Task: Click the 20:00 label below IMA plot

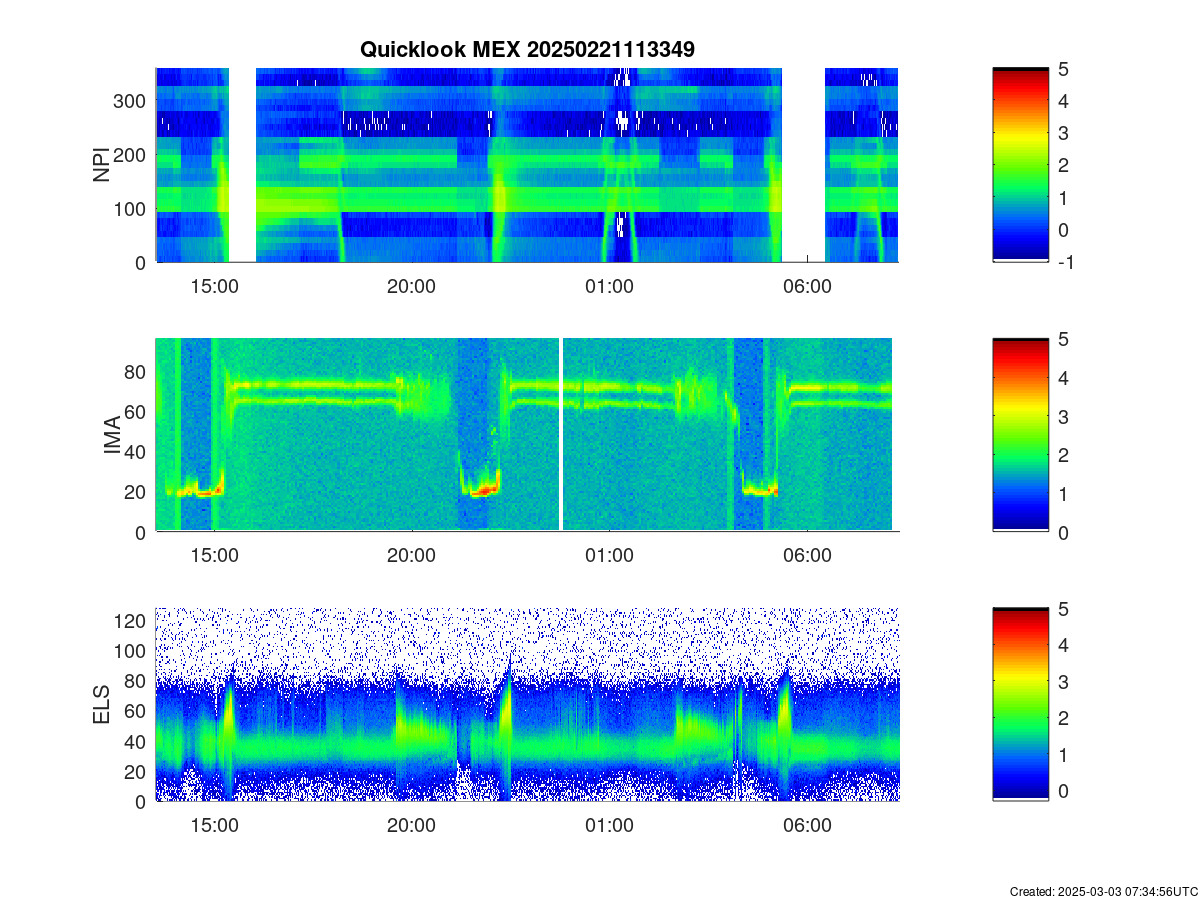Action: click(x=411, y=555)
